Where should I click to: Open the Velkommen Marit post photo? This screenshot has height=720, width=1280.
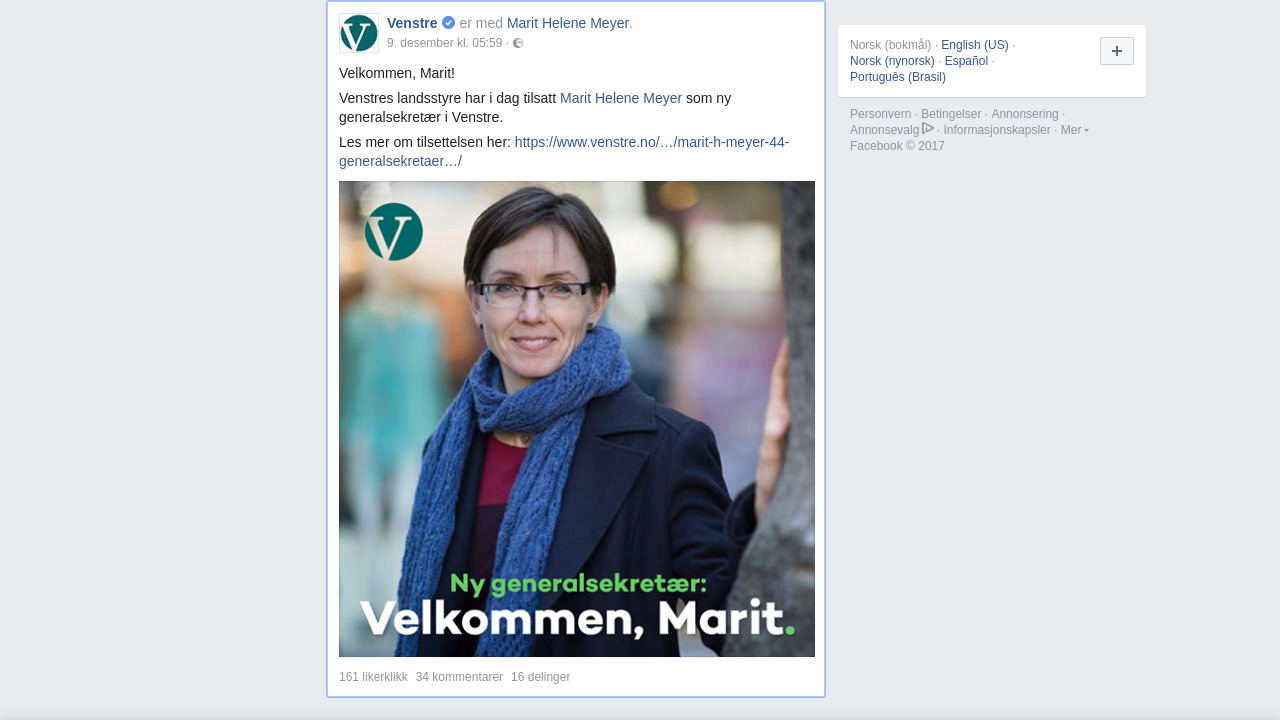coord(577,419)
